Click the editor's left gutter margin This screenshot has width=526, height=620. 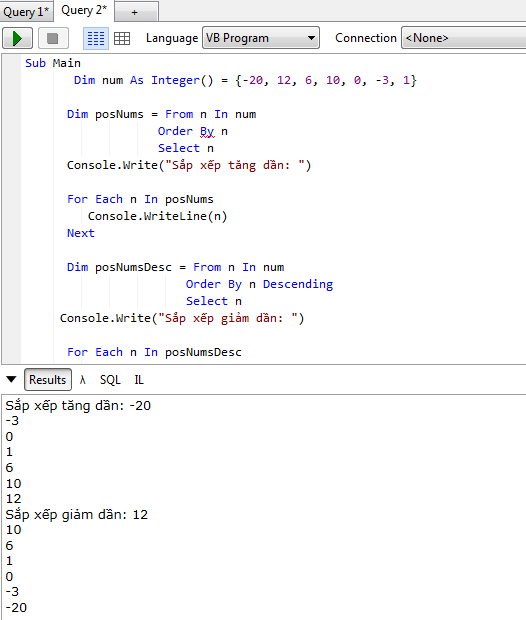pyautogui.click(x=11, y=209)
